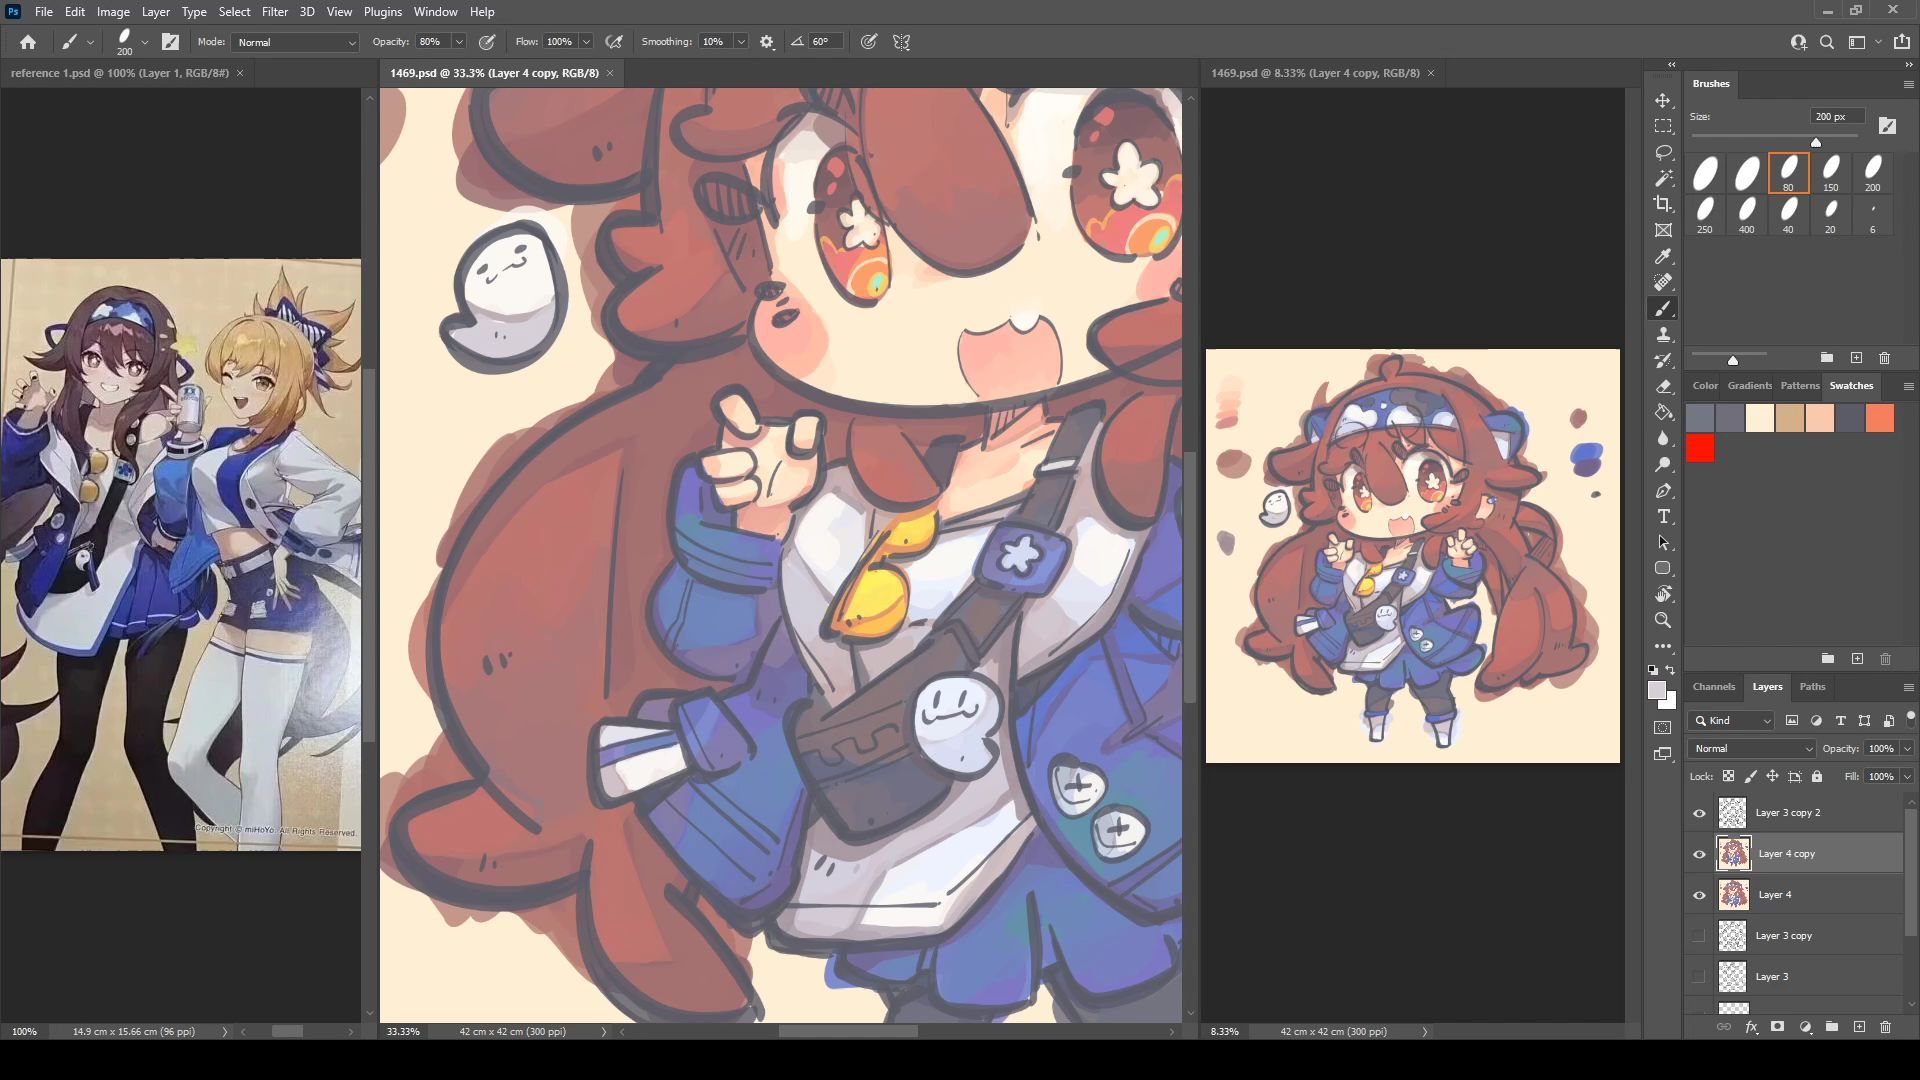This screenshot has height=1080, width=1920.
Task: Click the brush Size input field
Action: (1838, 117)
